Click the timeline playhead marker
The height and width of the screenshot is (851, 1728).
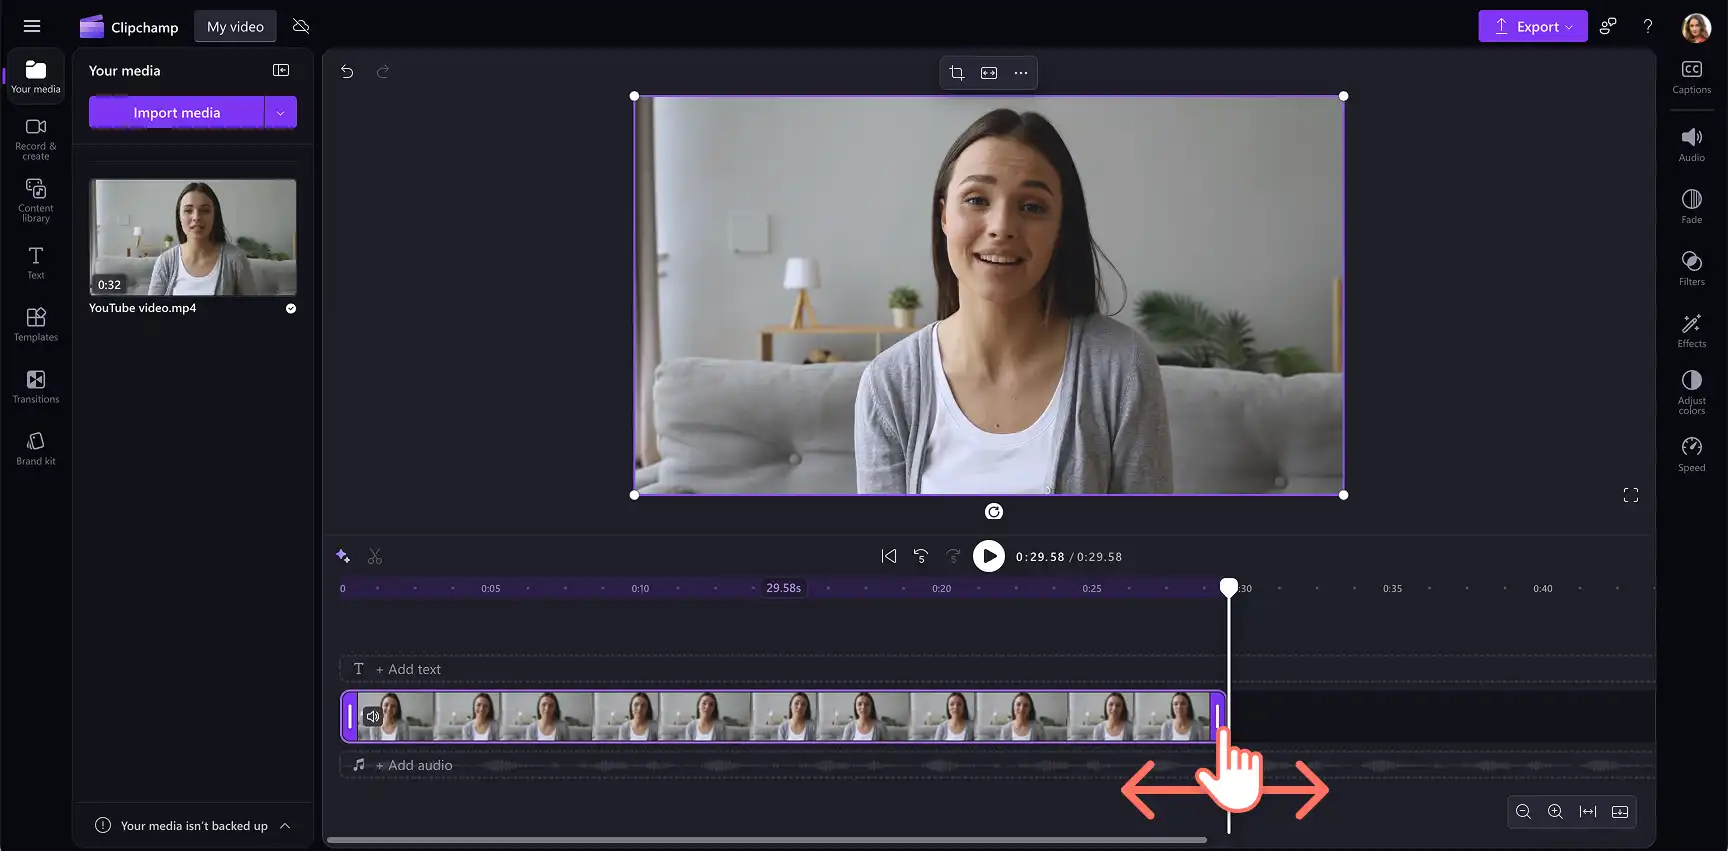[1229, 587]
